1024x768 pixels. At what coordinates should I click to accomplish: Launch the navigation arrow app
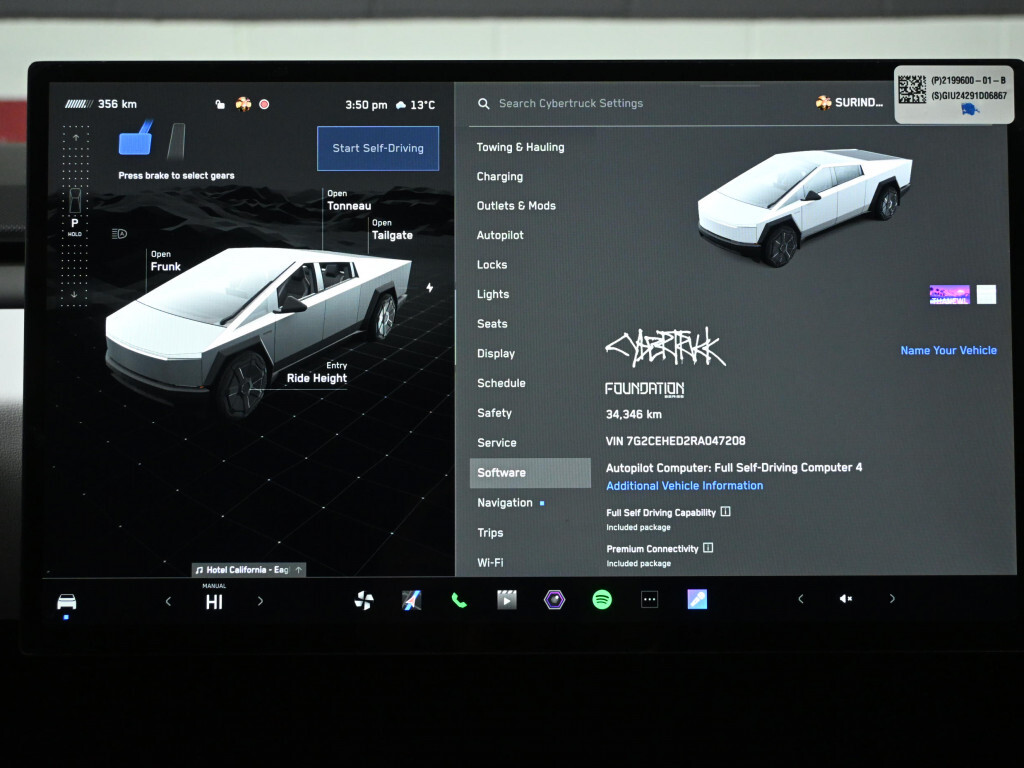(x=411, y=600)
